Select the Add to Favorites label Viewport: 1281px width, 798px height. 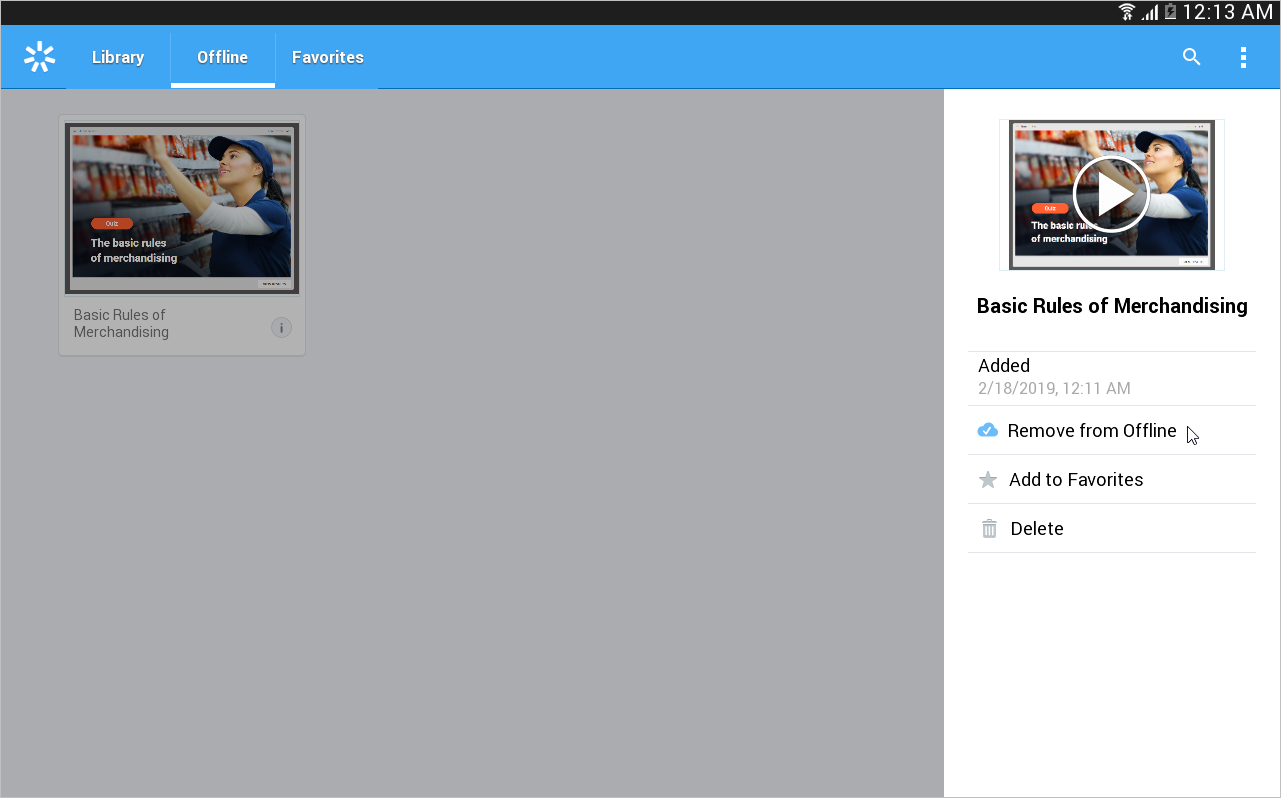(1075, 480)
